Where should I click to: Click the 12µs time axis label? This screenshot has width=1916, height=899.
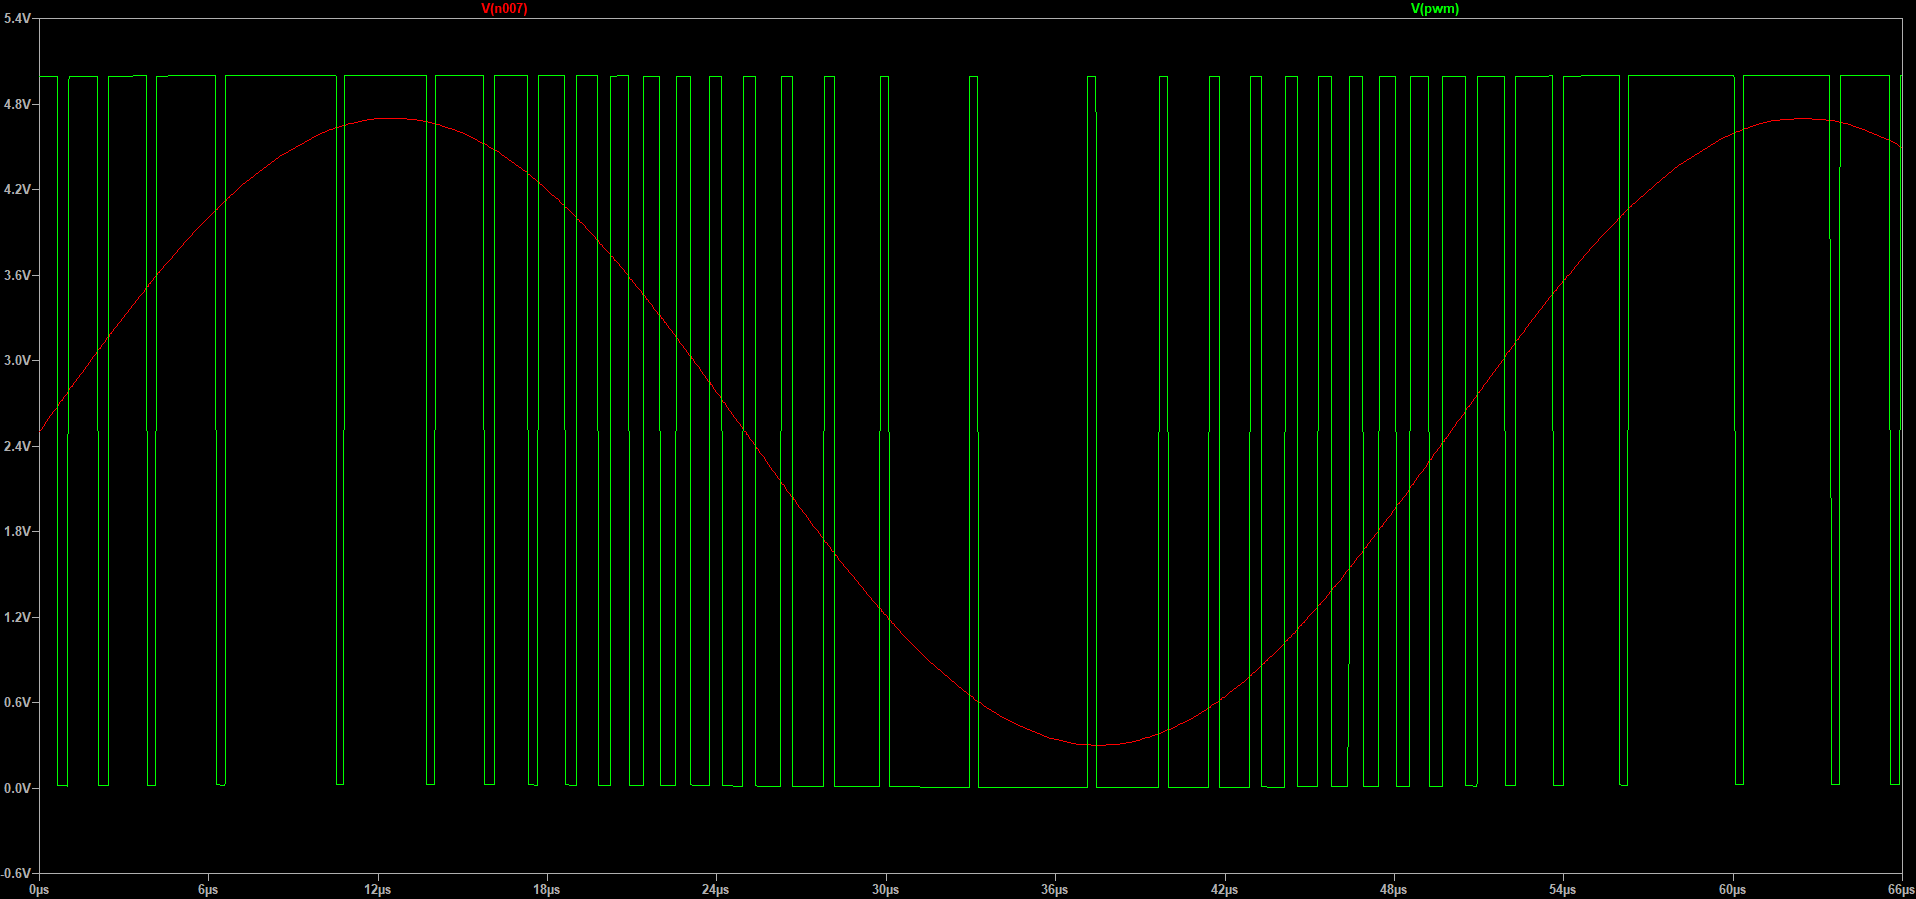click(x=378, y=889)
